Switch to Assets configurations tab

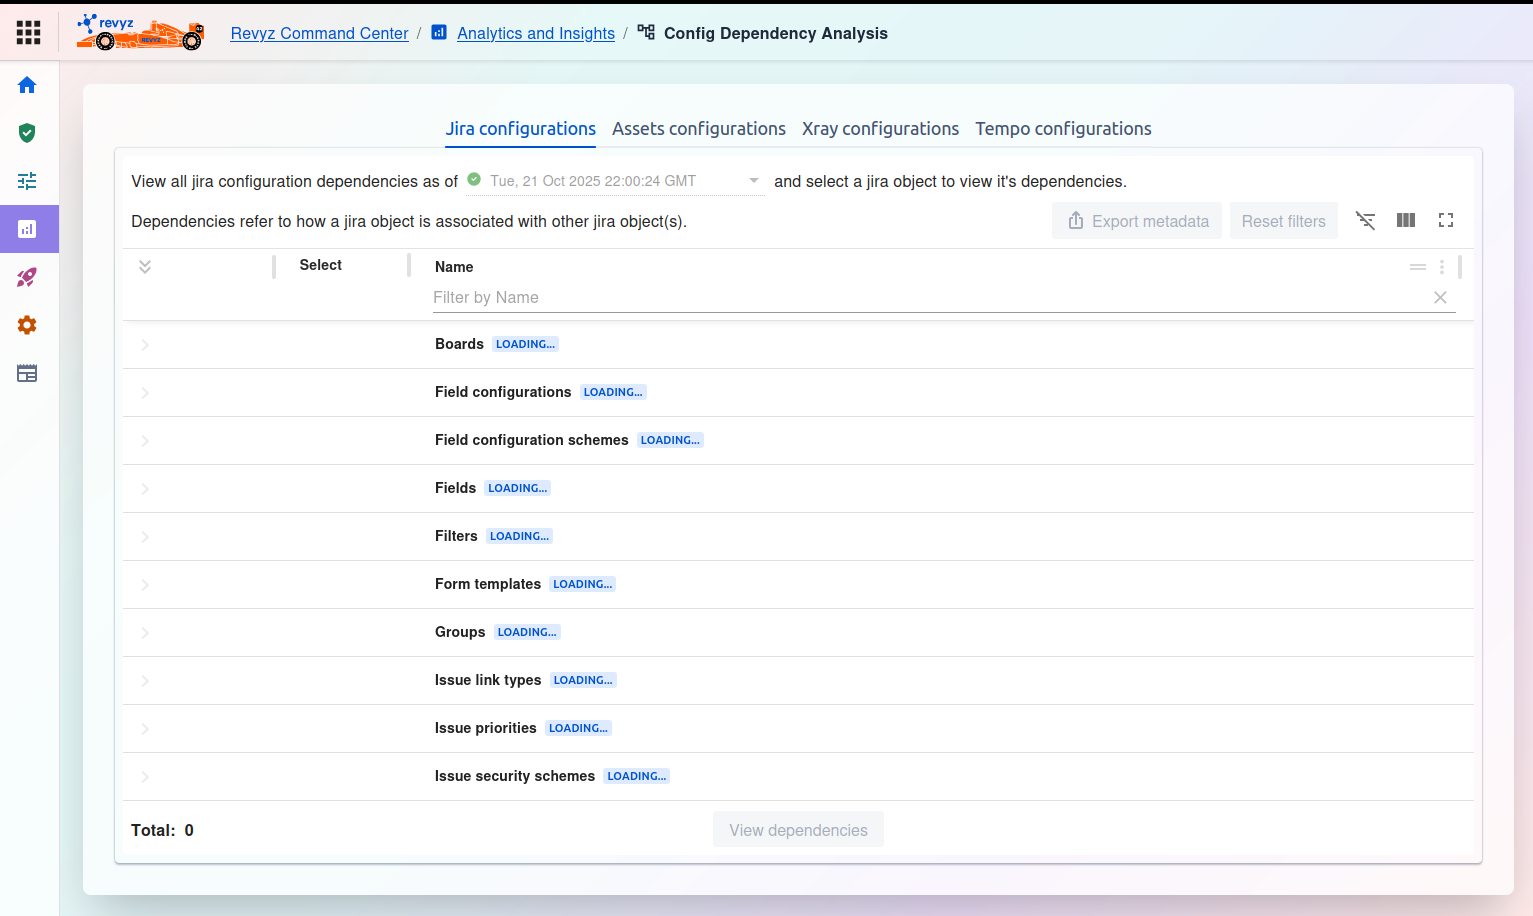coord(698,129)
